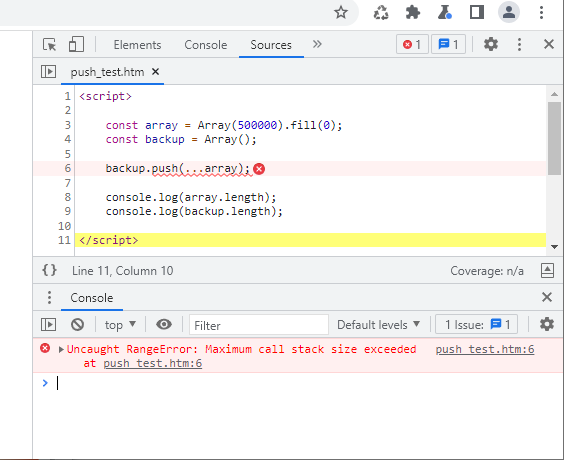
Task: Open the top context dropdown
Action: coord(120,325)
